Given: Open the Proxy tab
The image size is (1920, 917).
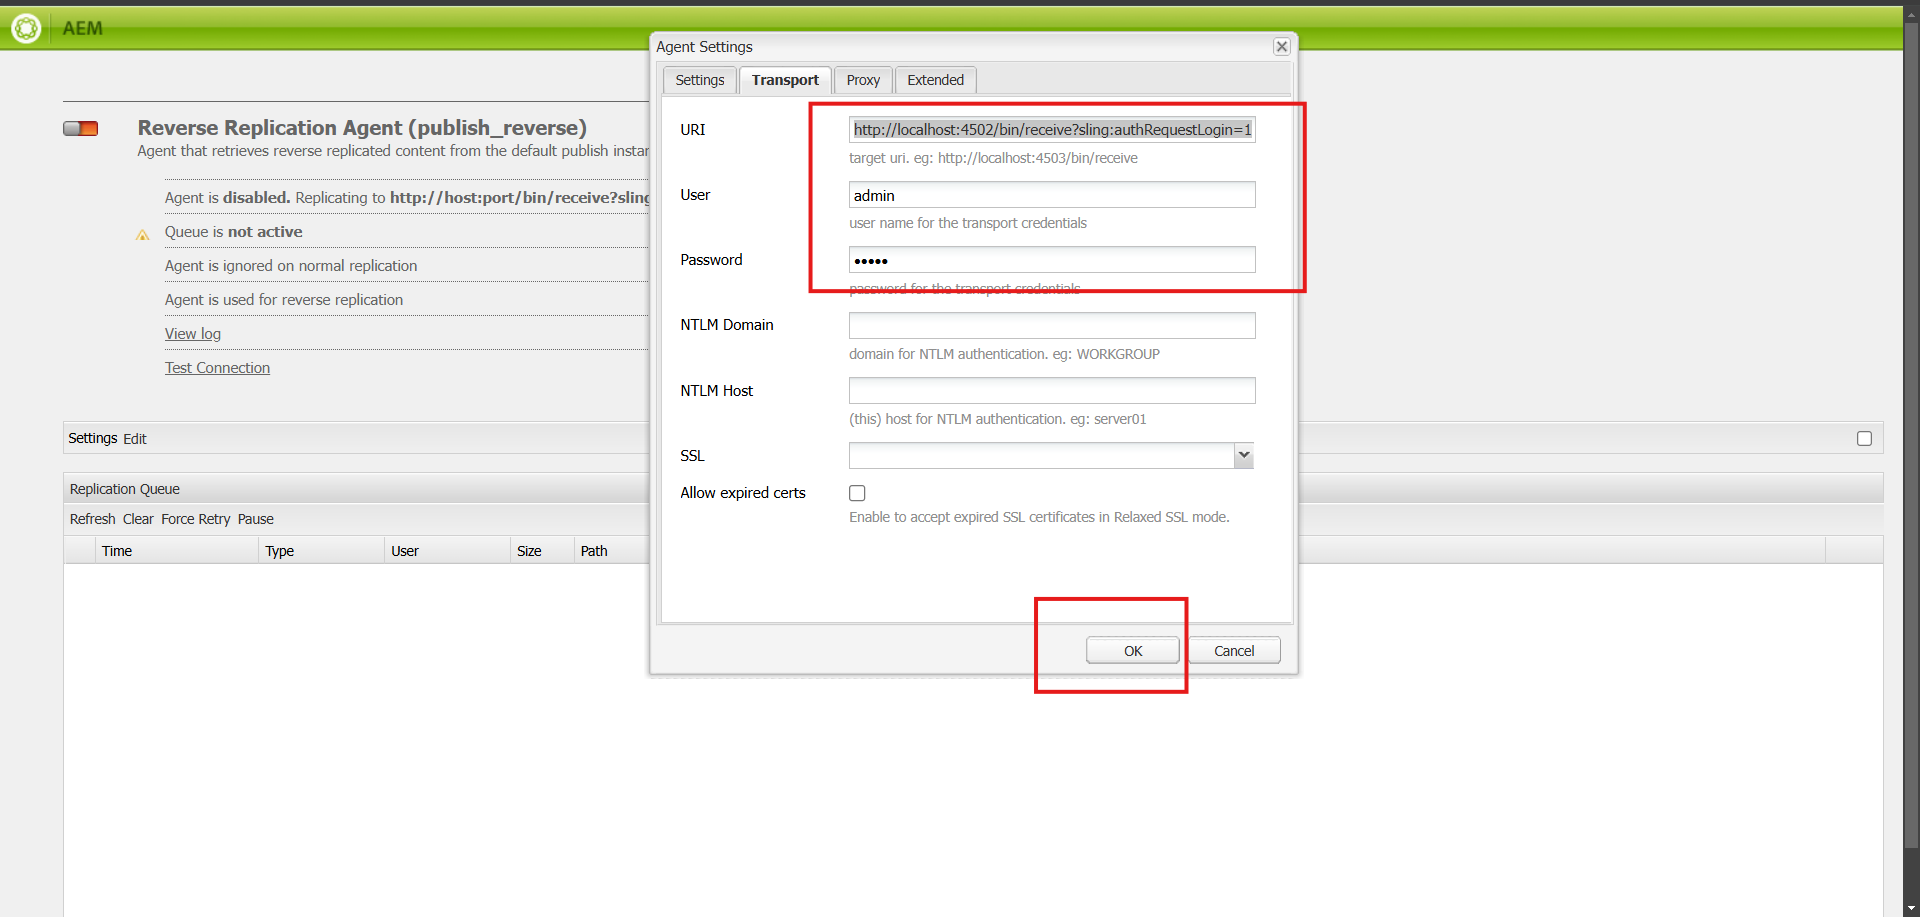Looking at the screenshot, I should pyautogui.click(x=862, y=80).
